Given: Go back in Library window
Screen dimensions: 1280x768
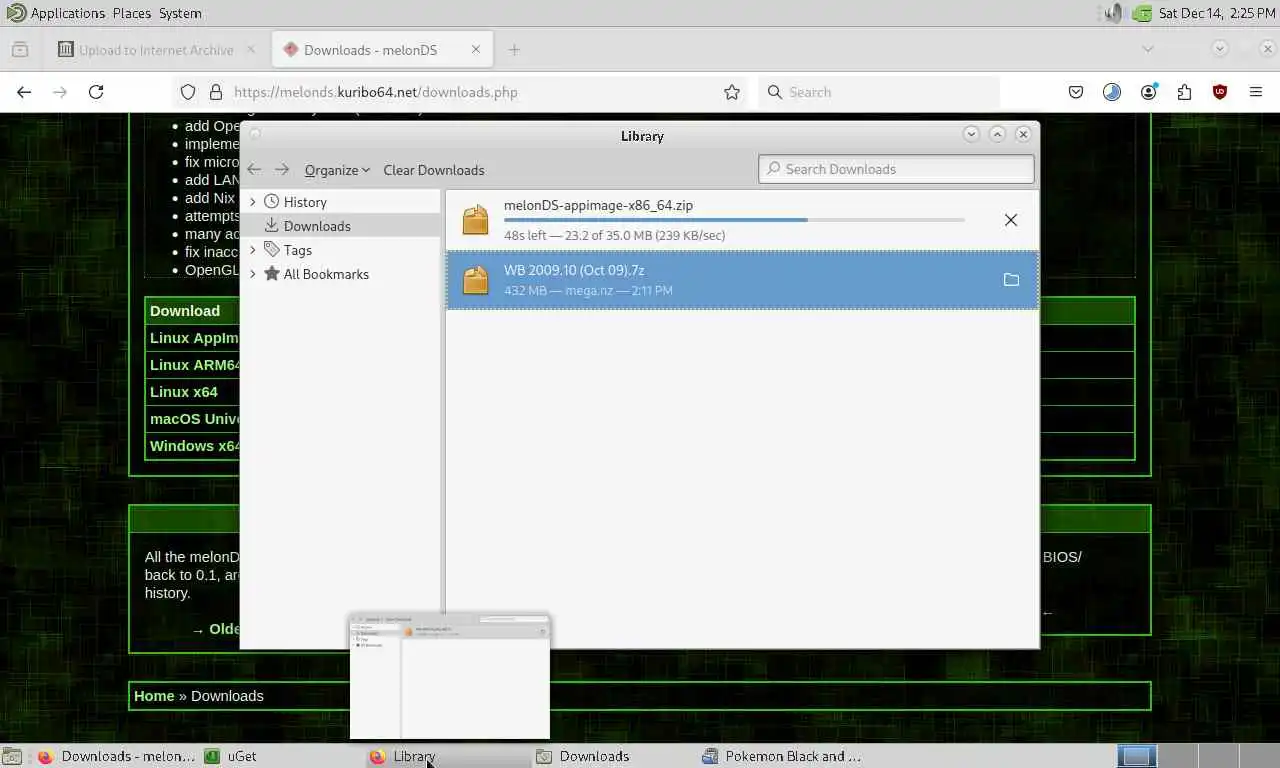Looking at the screenshot, I should pos(254,170).
